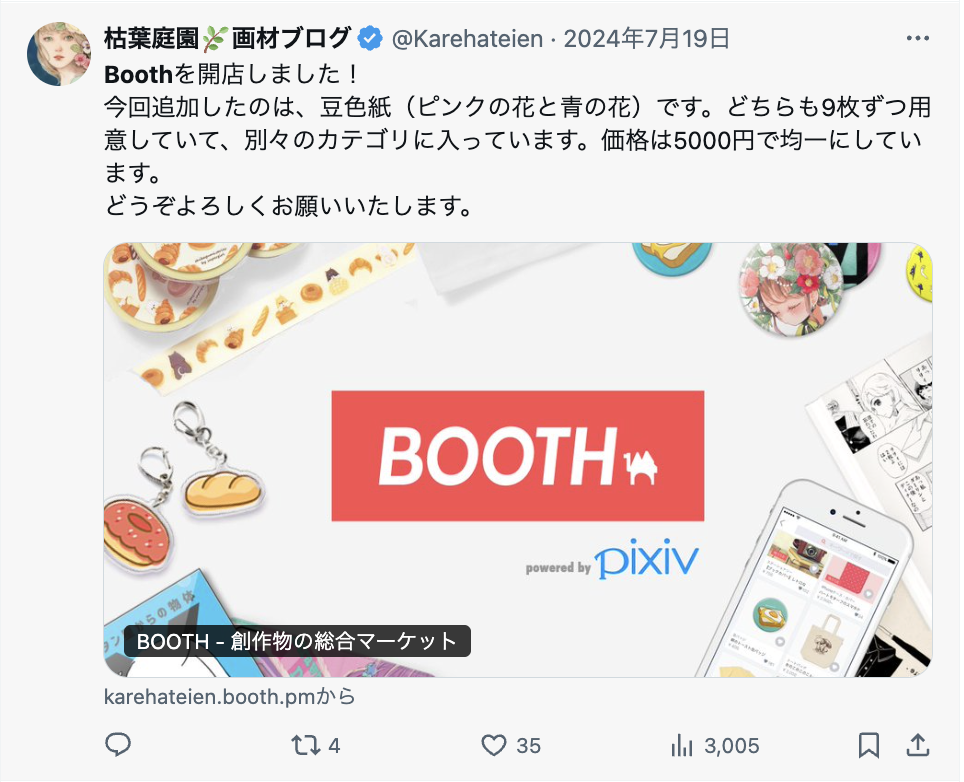Open the tweet via the 2024年7月19日 date
This screenshot has width=964, height=782.
(x=647, y=39)
